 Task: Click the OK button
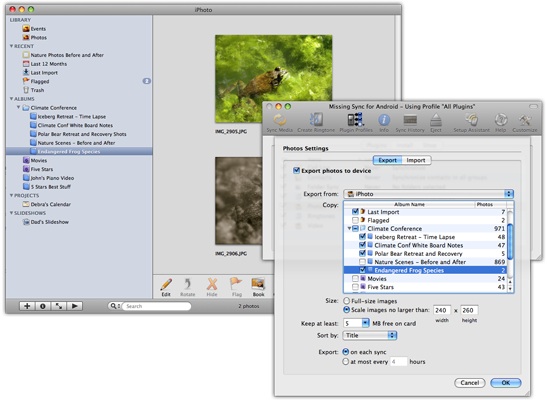505,383
